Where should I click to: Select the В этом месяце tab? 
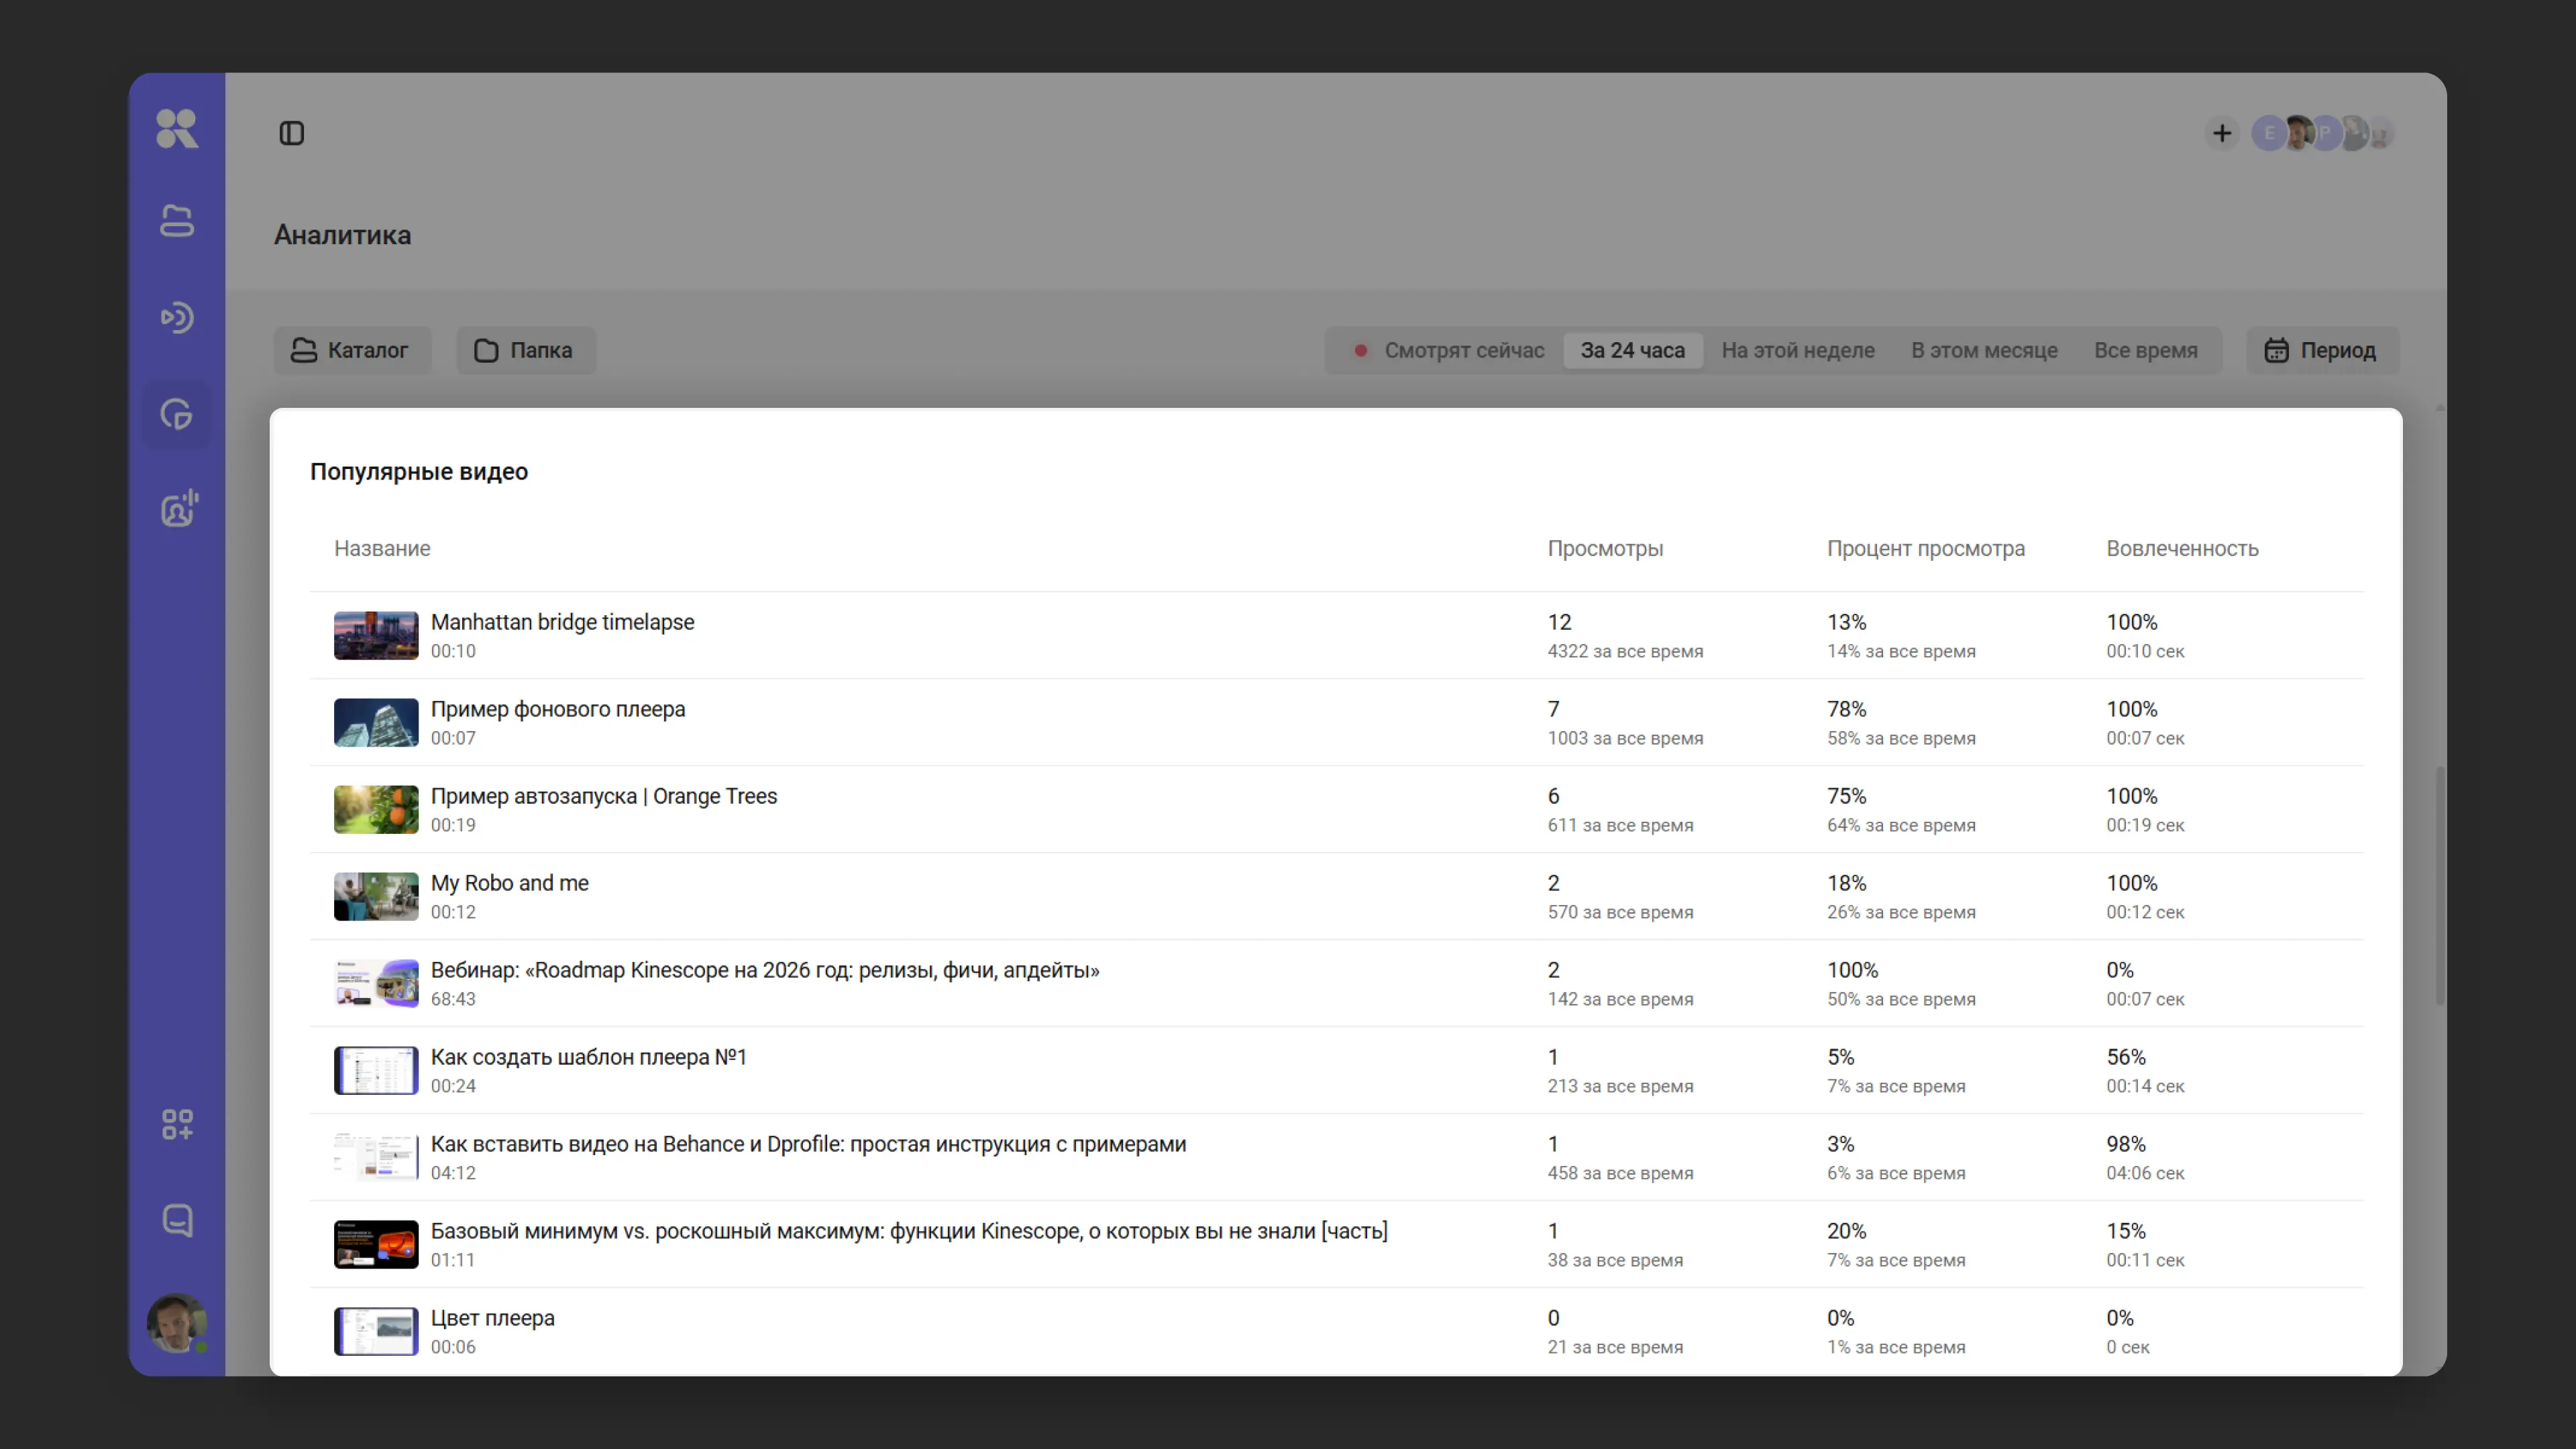point(1984,351)
